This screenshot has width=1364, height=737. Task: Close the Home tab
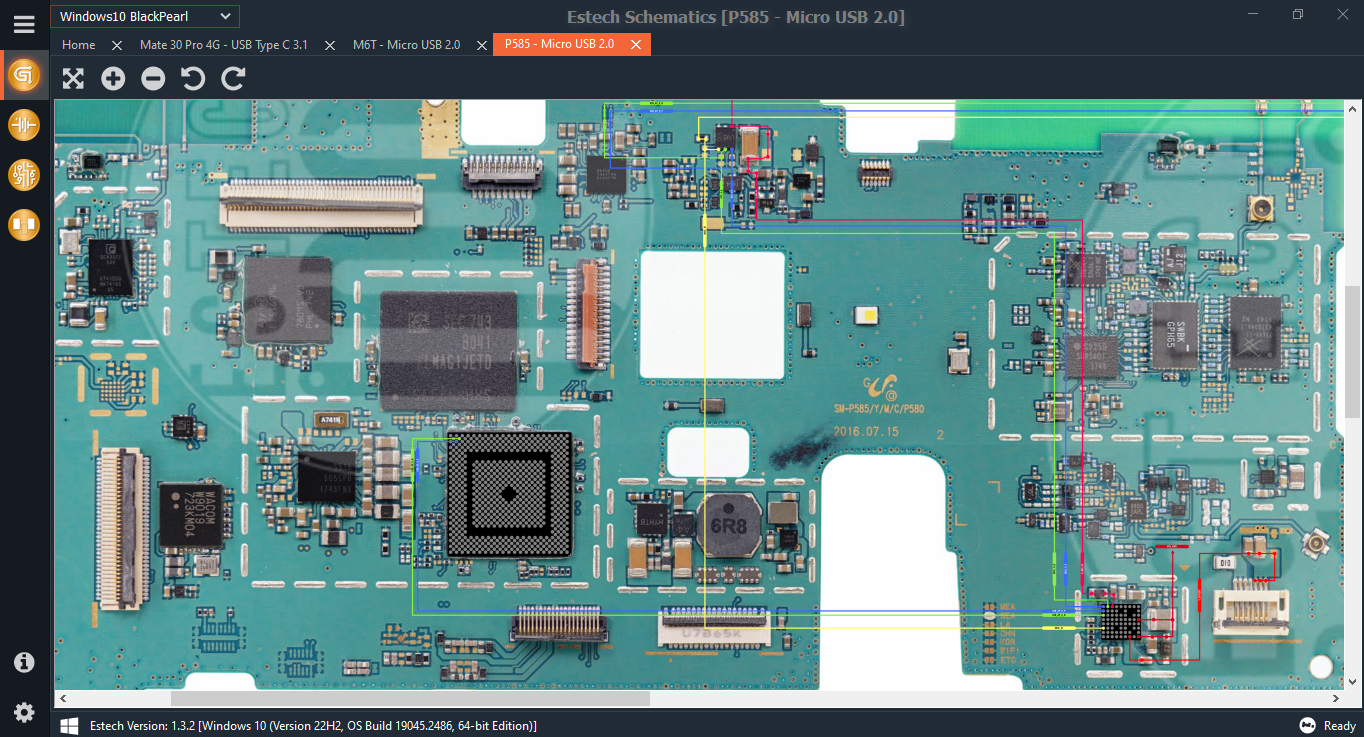click(x=117, y=45)
